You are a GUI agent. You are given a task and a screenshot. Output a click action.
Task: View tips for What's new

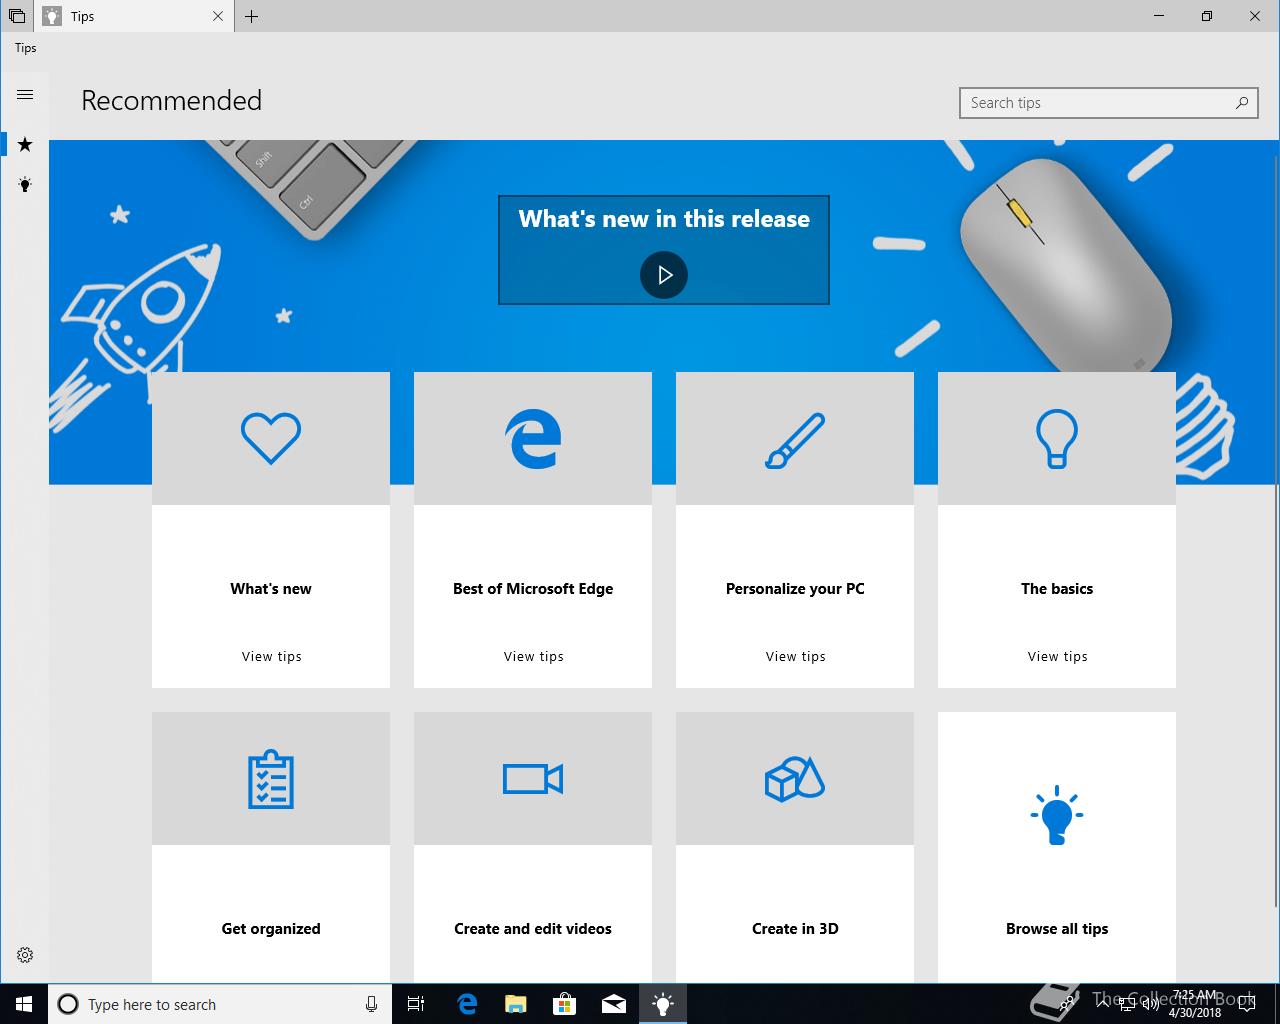(271, 656)
